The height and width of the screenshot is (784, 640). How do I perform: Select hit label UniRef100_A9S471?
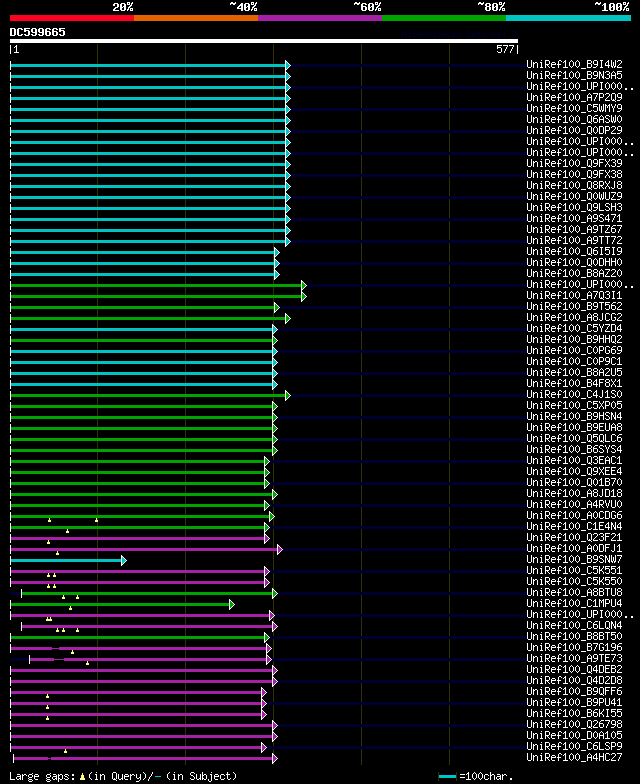(x=574, y=218)
